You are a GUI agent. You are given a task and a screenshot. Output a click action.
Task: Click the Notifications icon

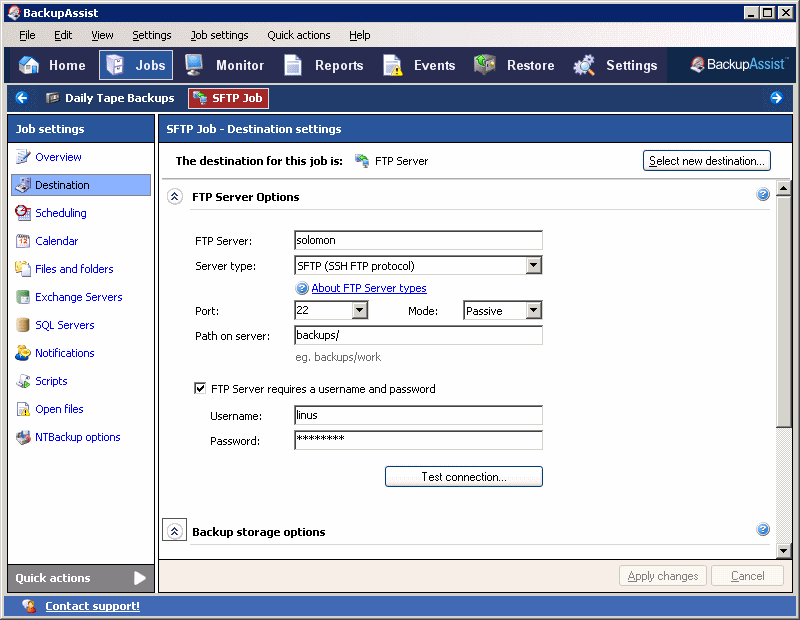click(x=23, y=353)
